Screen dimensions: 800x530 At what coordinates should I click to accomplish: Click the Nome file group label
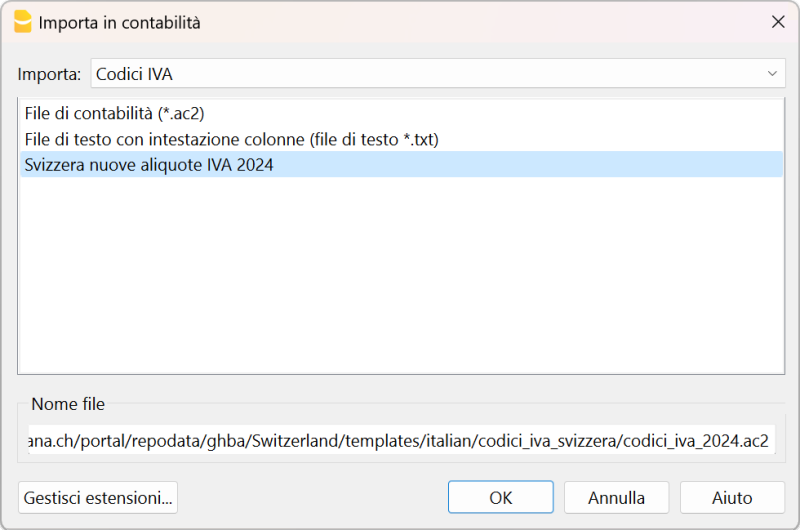[68, 404]
